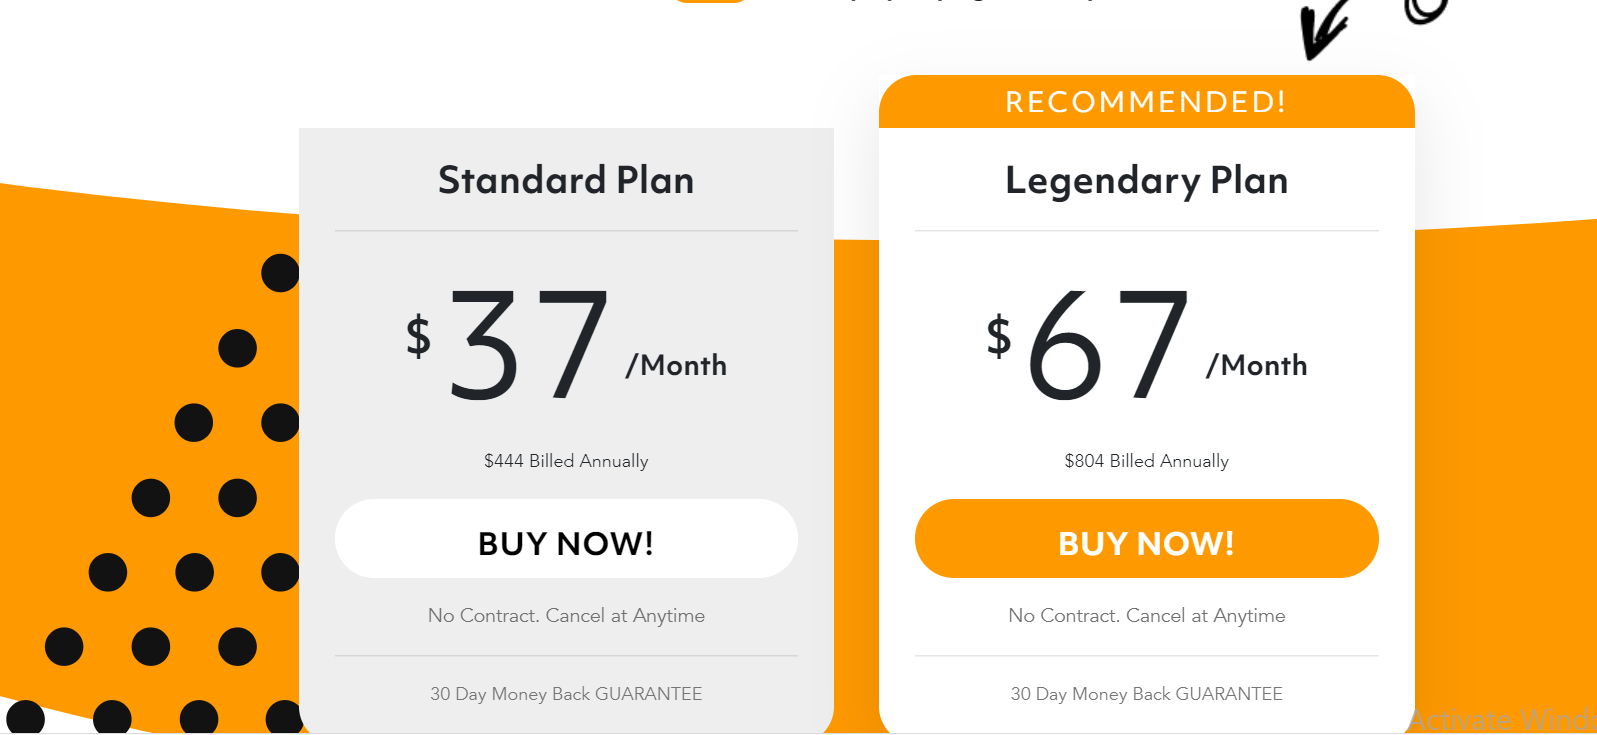Click Standard Plan's 30 Day Money Back GUARANTEE
This screenshot has height=735, width=1597.
(566, 694)
